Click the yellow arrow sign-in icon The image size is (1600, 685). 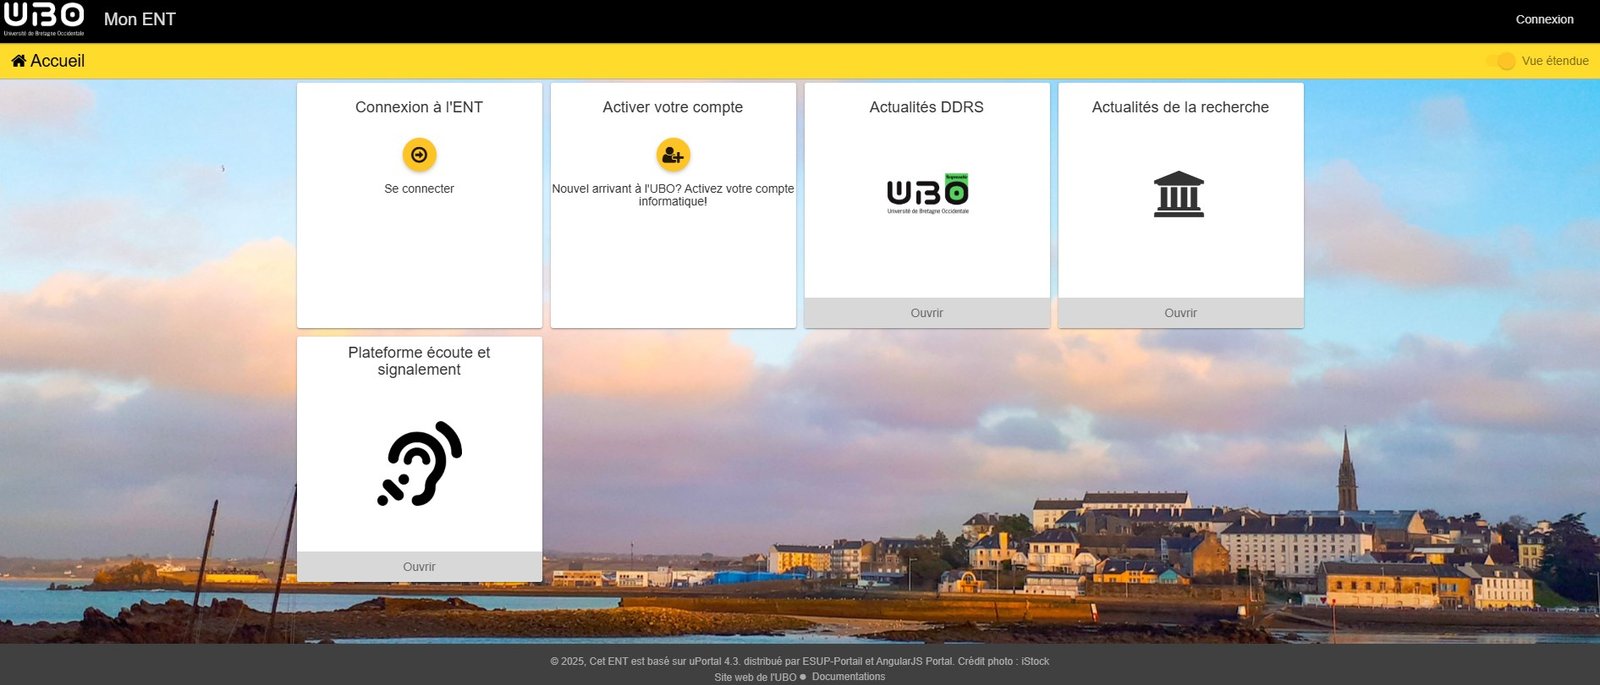(419, 155)
